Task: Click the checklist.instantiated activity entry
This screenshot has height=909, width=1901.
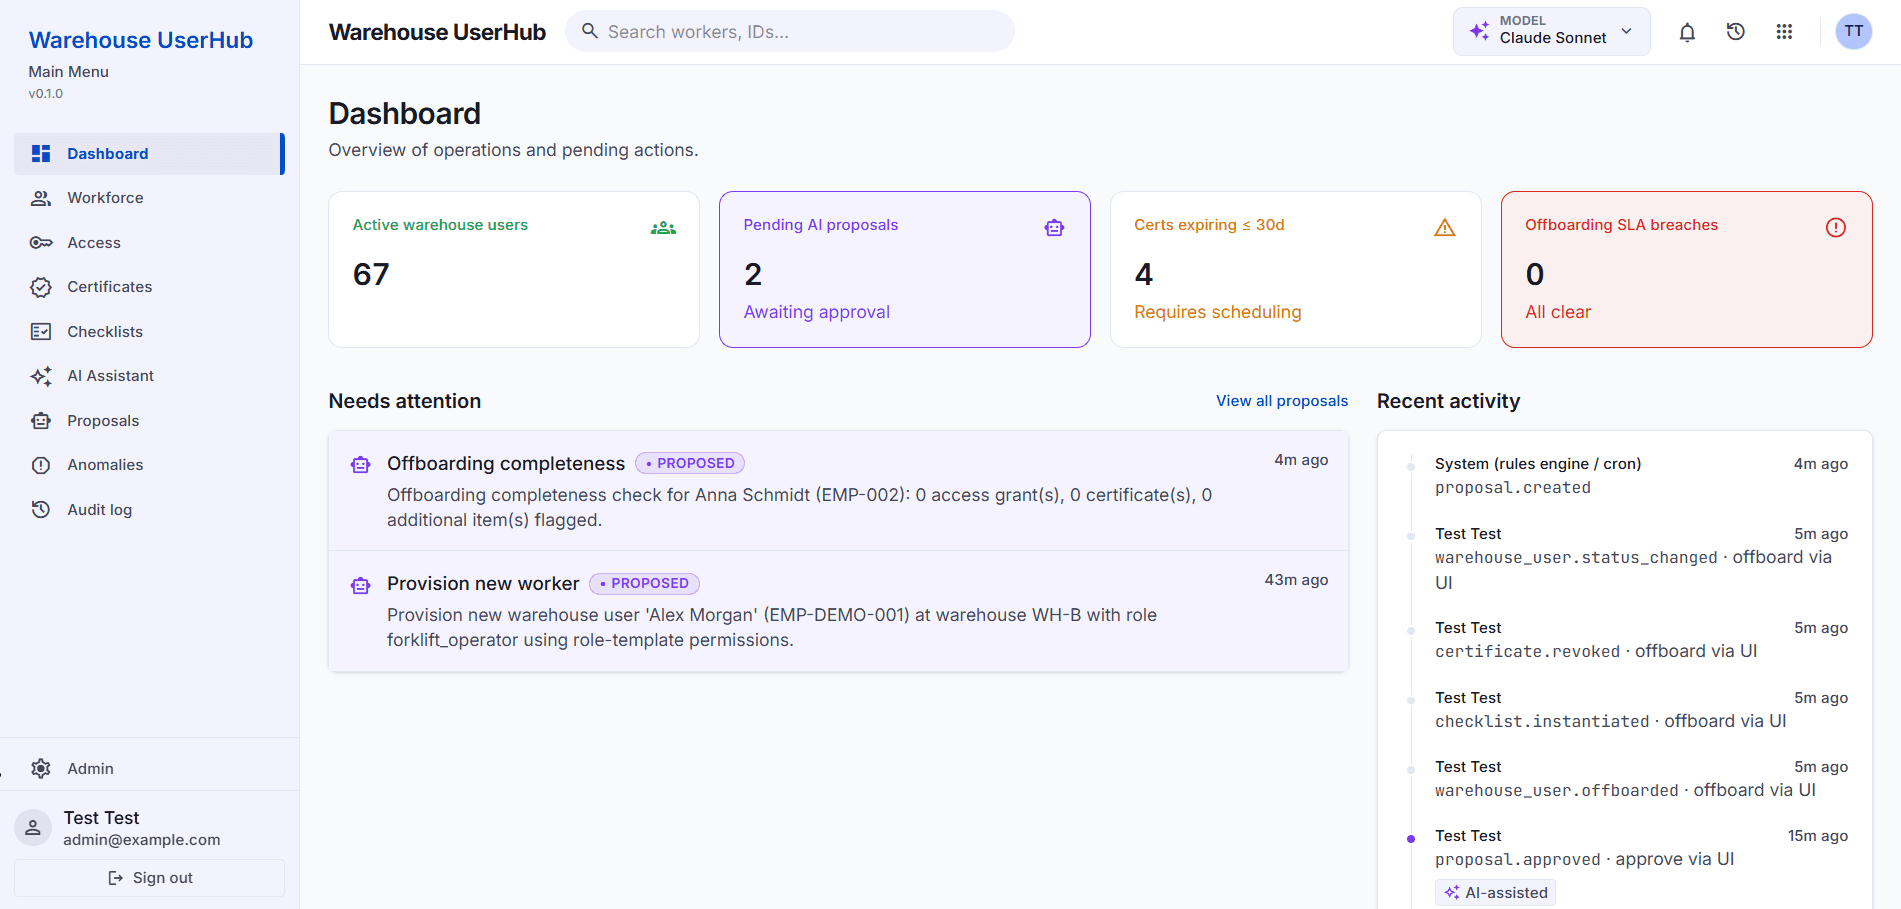Action: (x=1641, y=710)
